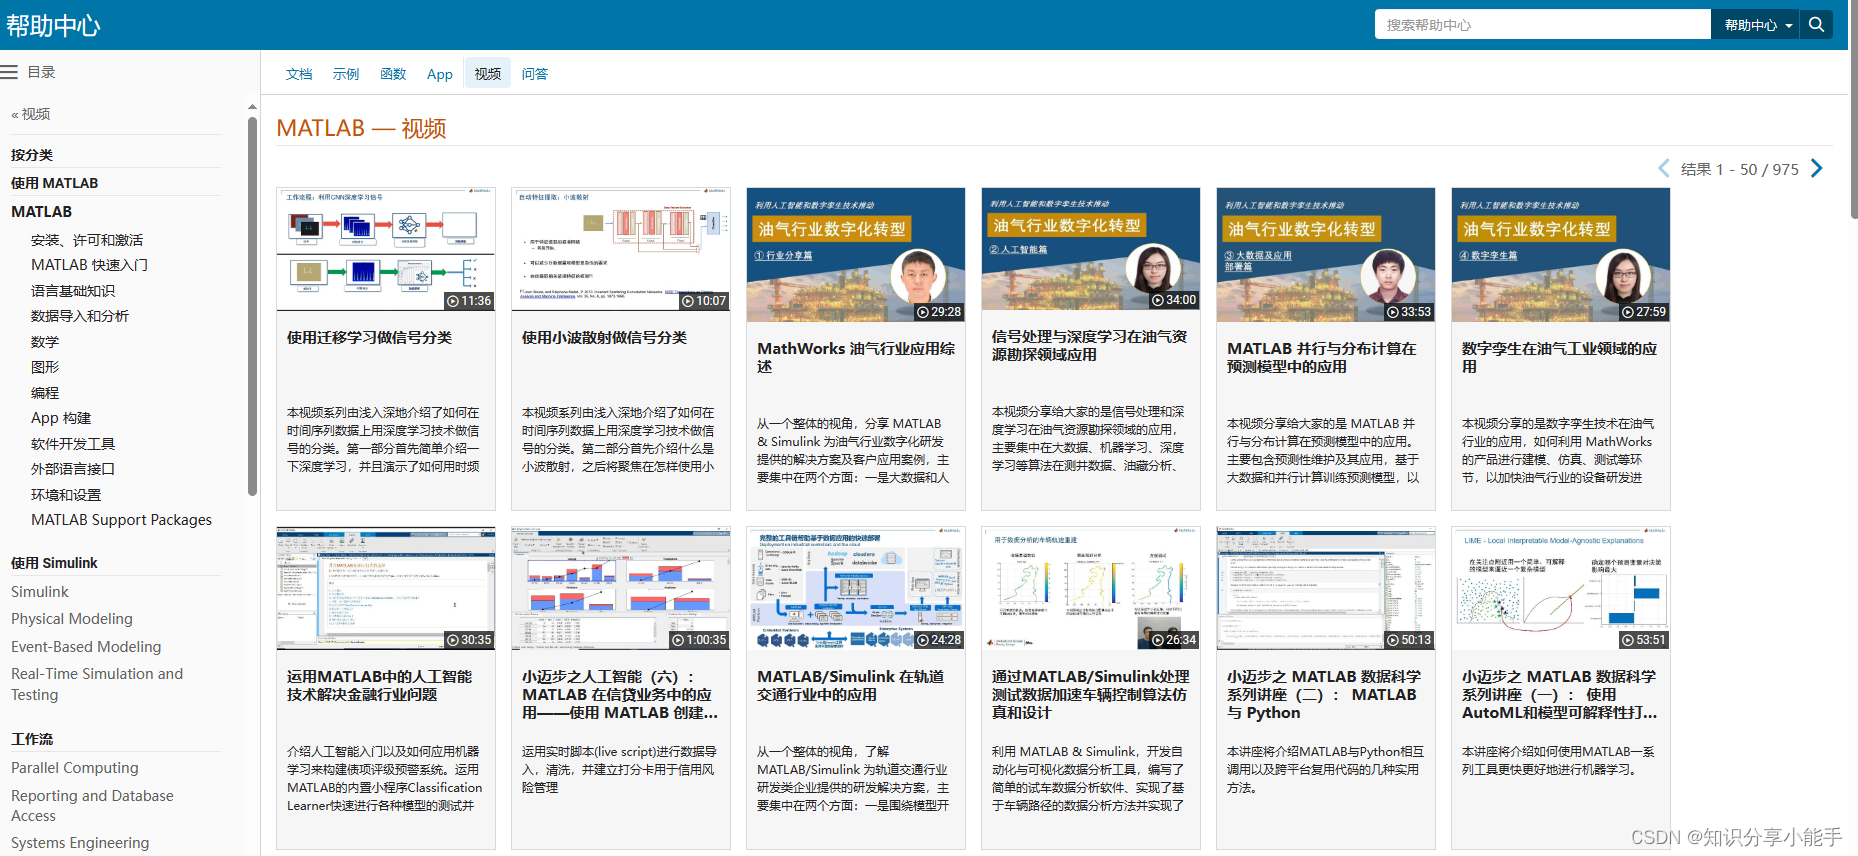This screenshot has height=856, width=1858.
Task: Click the 帮助中心 header logo text
Action: [53, 26]
